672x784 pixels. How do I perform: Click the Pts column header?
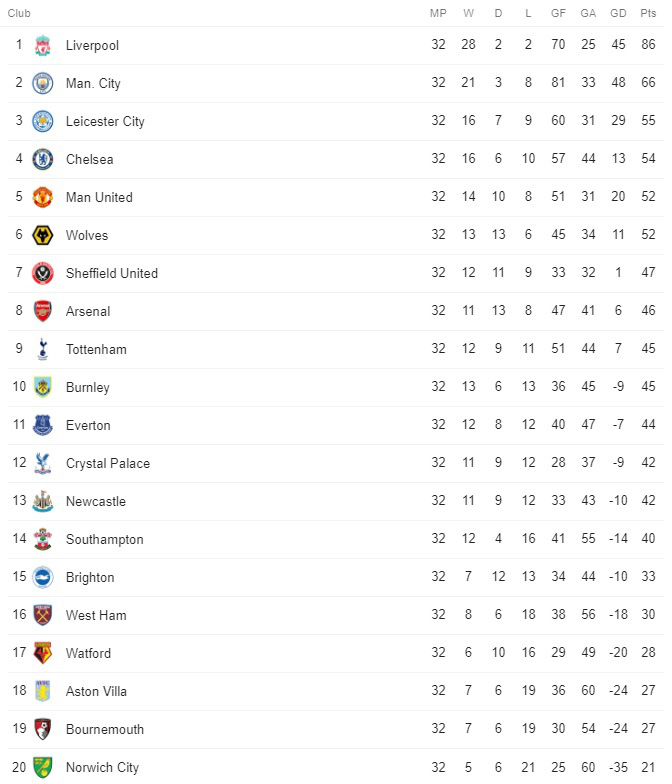click(x=648, y=14)
